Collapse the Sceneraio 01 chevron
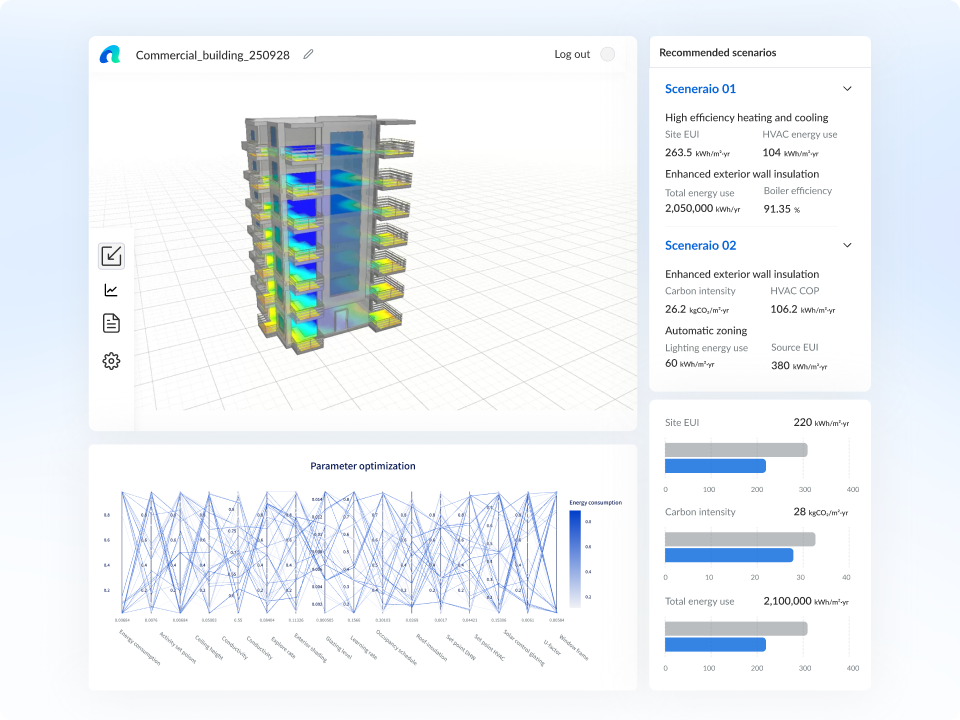 (847, 89)
